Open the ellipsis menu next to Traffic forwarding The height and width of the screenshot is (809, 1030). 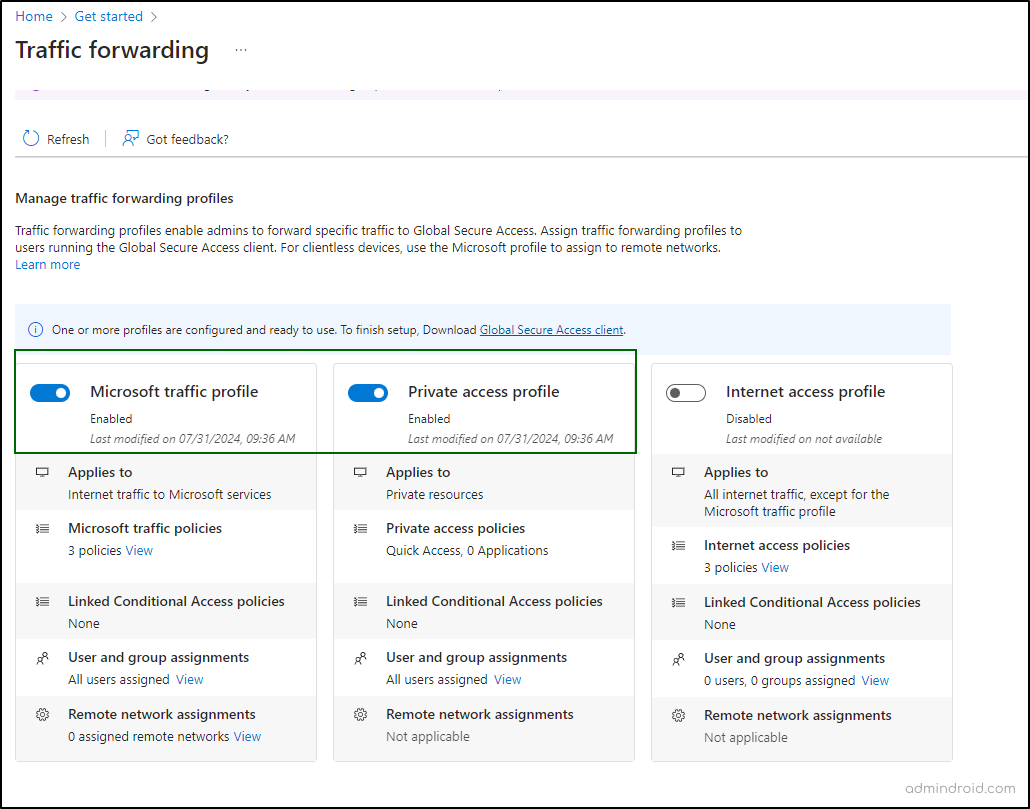[x=241, y=50]
